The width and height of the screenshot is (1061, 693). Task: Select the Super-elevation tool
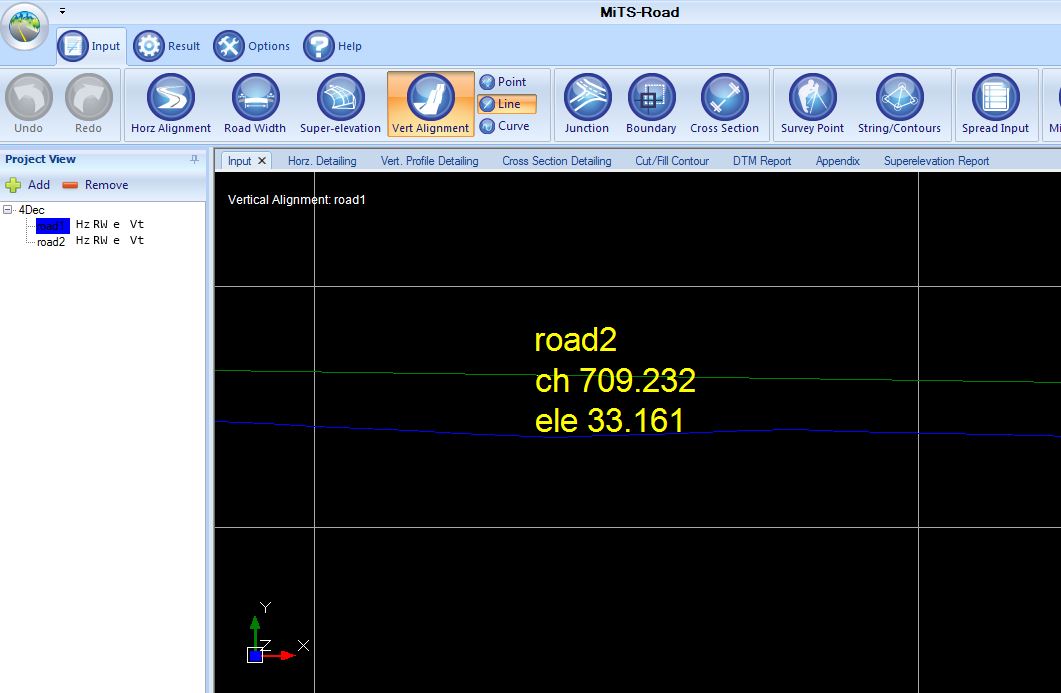click(340, 104)
